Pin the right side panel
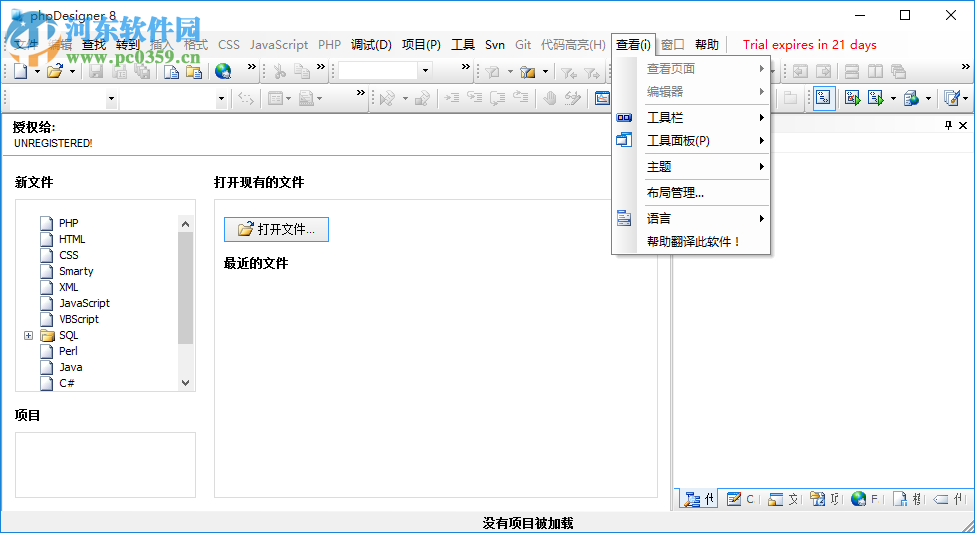 [948, 126]
